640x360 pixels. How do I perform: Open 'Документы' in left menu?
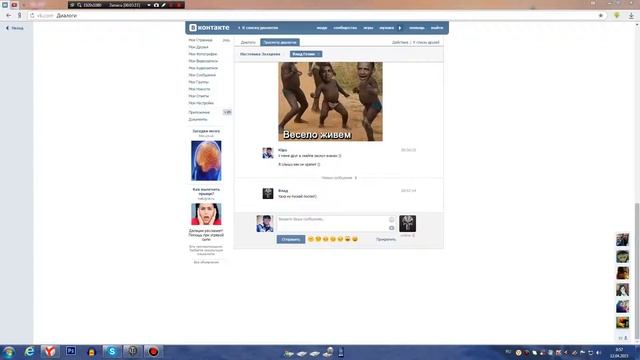(x=198, y=119)
